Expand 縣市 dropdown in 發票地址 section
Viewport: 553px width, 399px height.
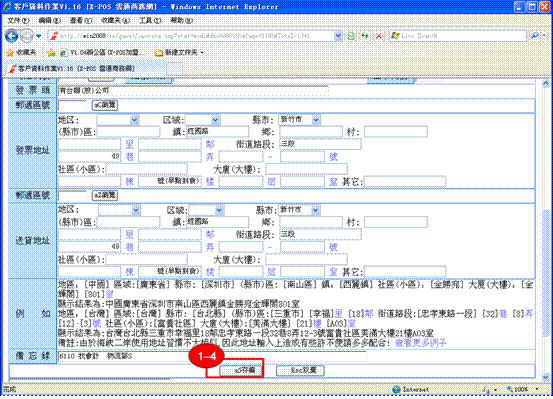coord(316,120)
